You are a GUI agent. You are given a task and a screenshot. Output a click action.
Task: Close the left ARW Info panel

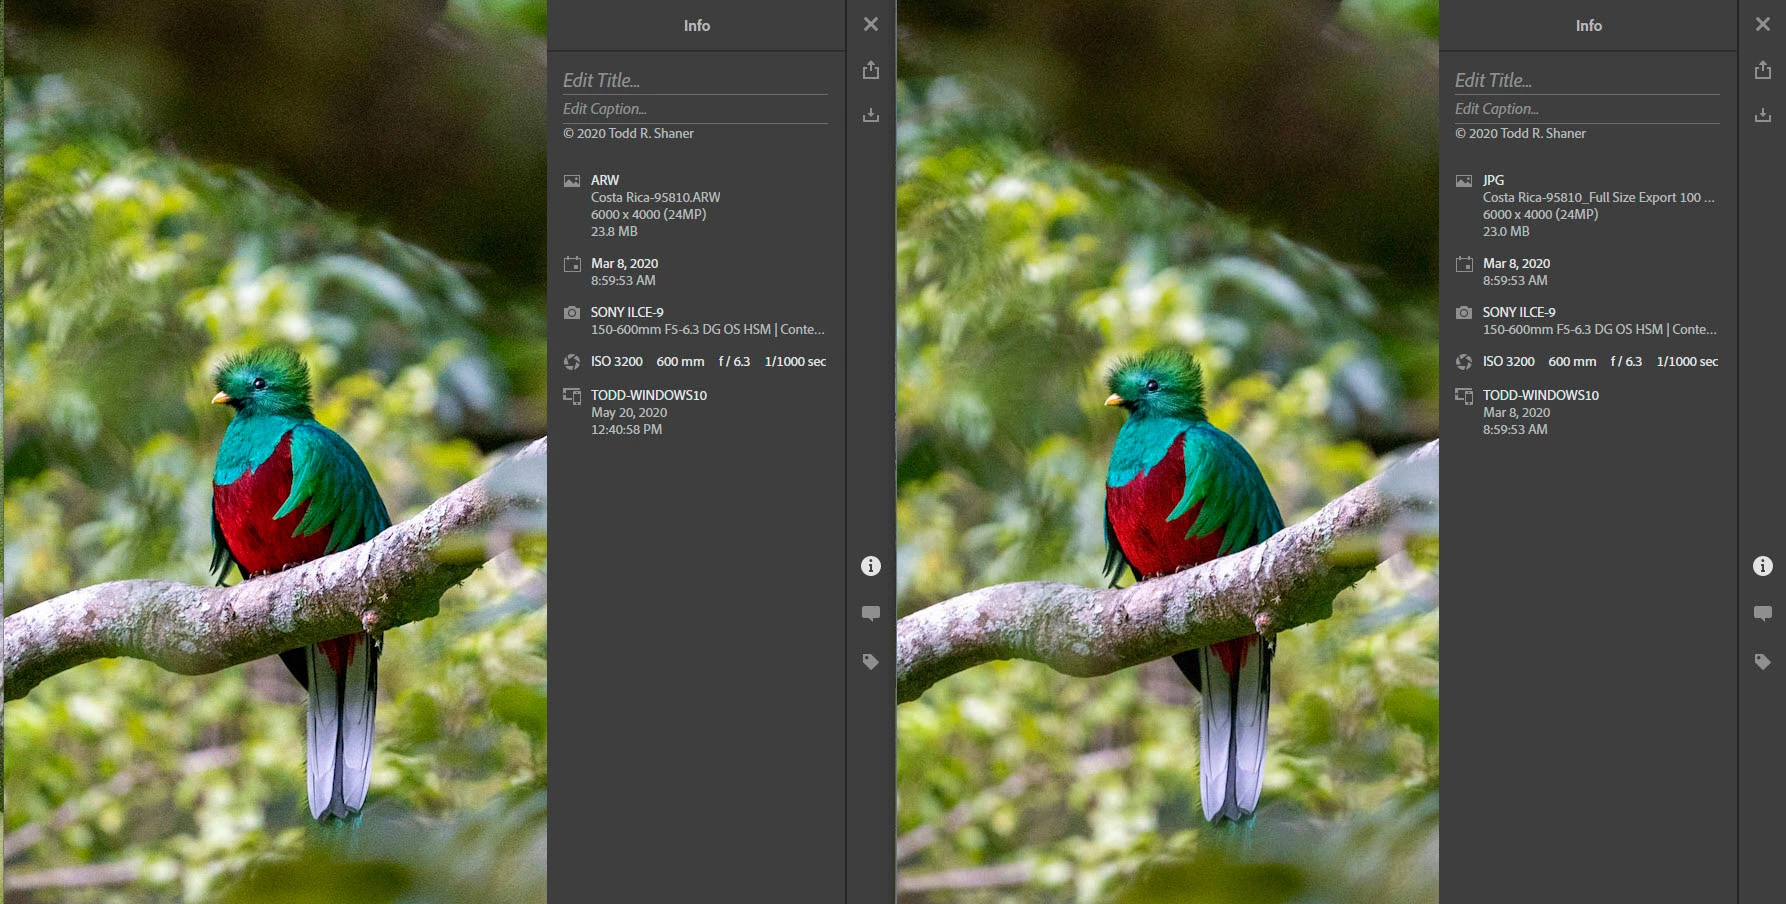tap(871, 24)
